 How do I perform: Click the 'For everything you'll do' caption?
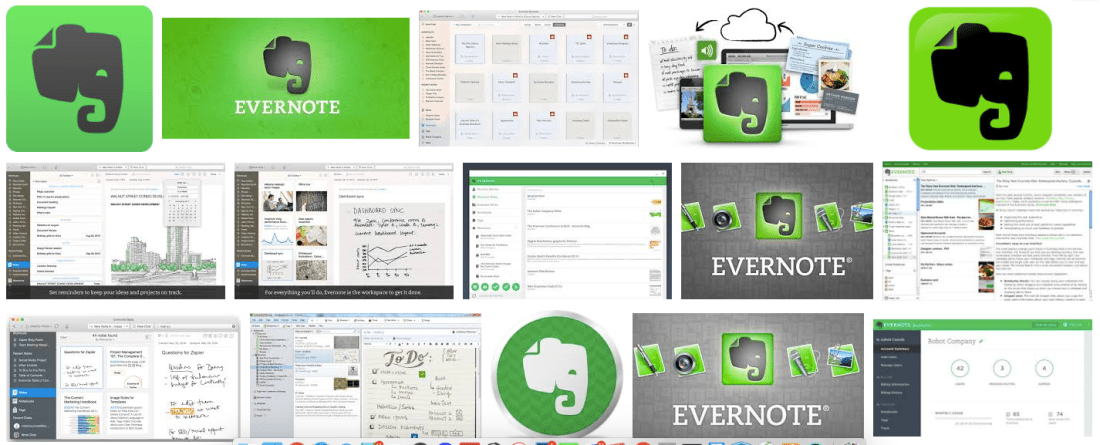(347, 293)
